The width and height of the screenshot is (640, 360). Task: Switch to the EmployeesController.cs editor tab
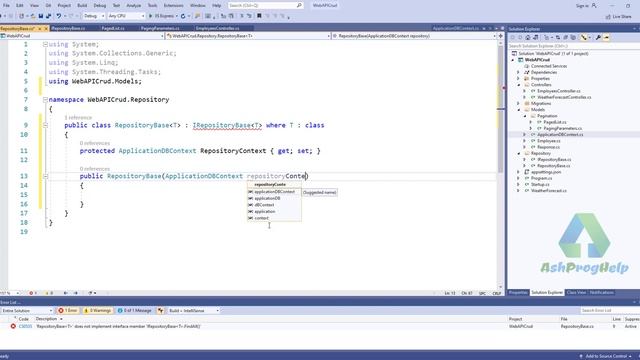coord(218,28)
